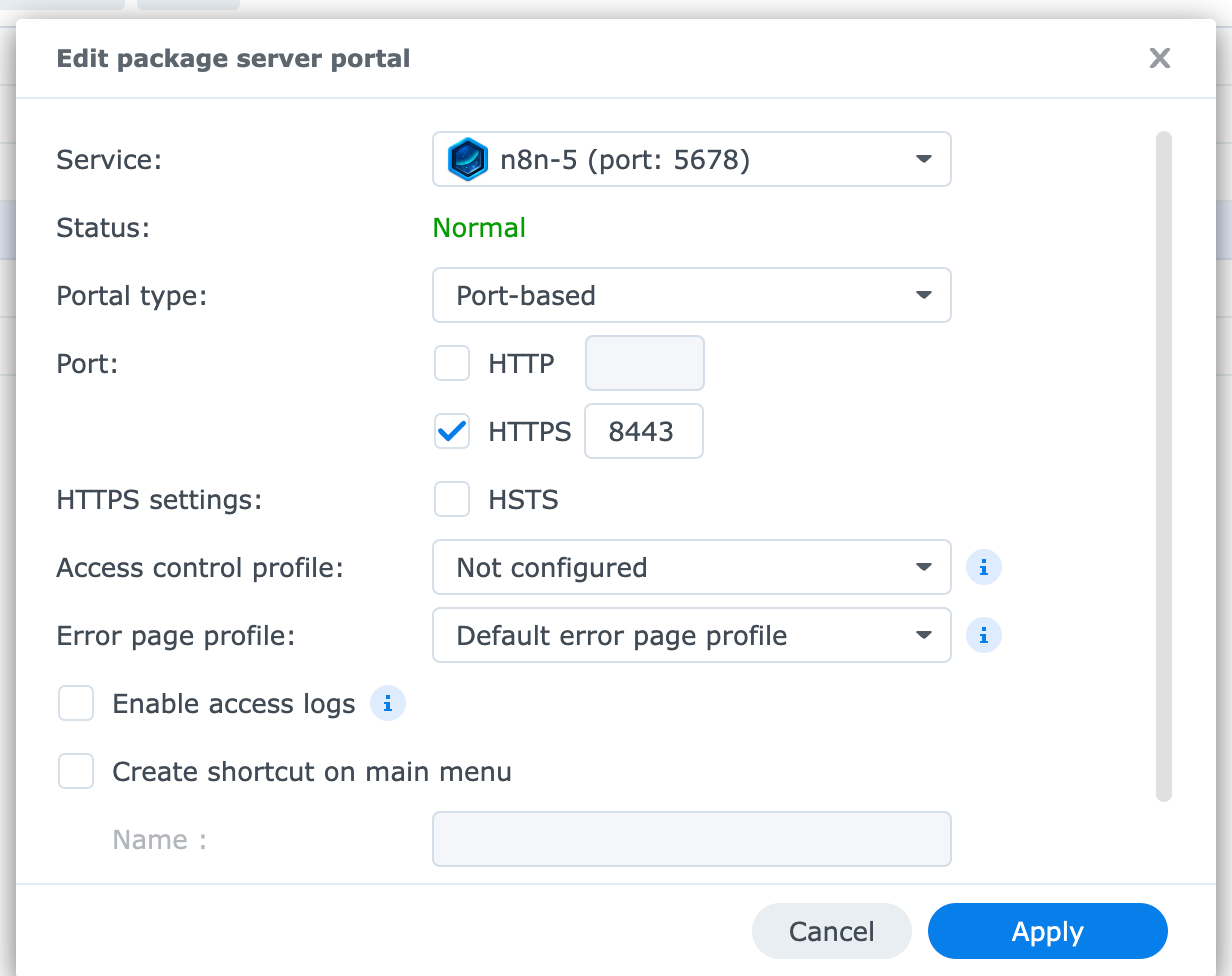This screenshot has width=1232, height=976.
Task: Click the shortcut Name text field
Action: click(x=691, y=839)
